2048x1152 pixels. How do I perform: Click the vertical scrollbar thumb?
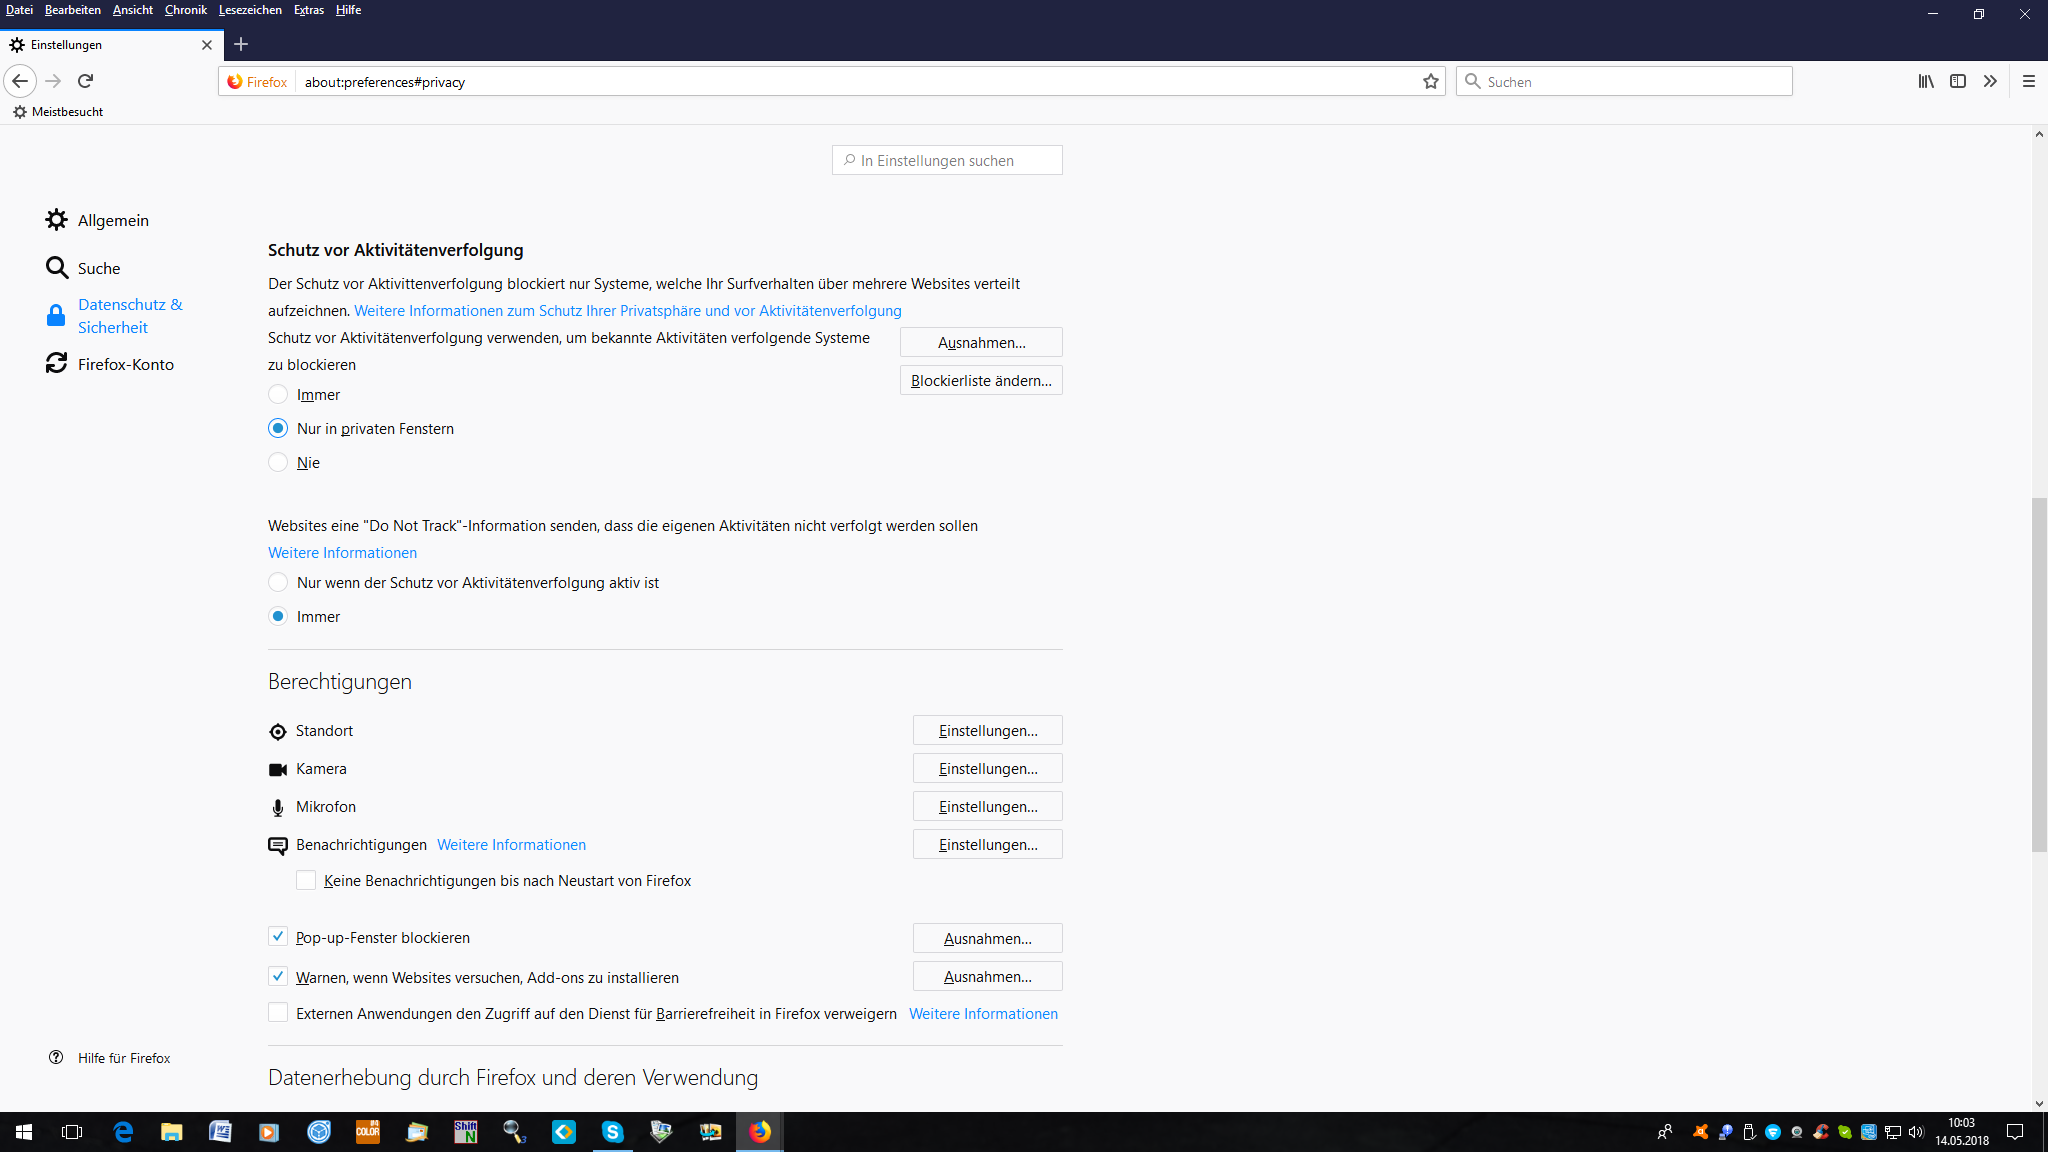pyautogui.click(x=2039, y=674)
